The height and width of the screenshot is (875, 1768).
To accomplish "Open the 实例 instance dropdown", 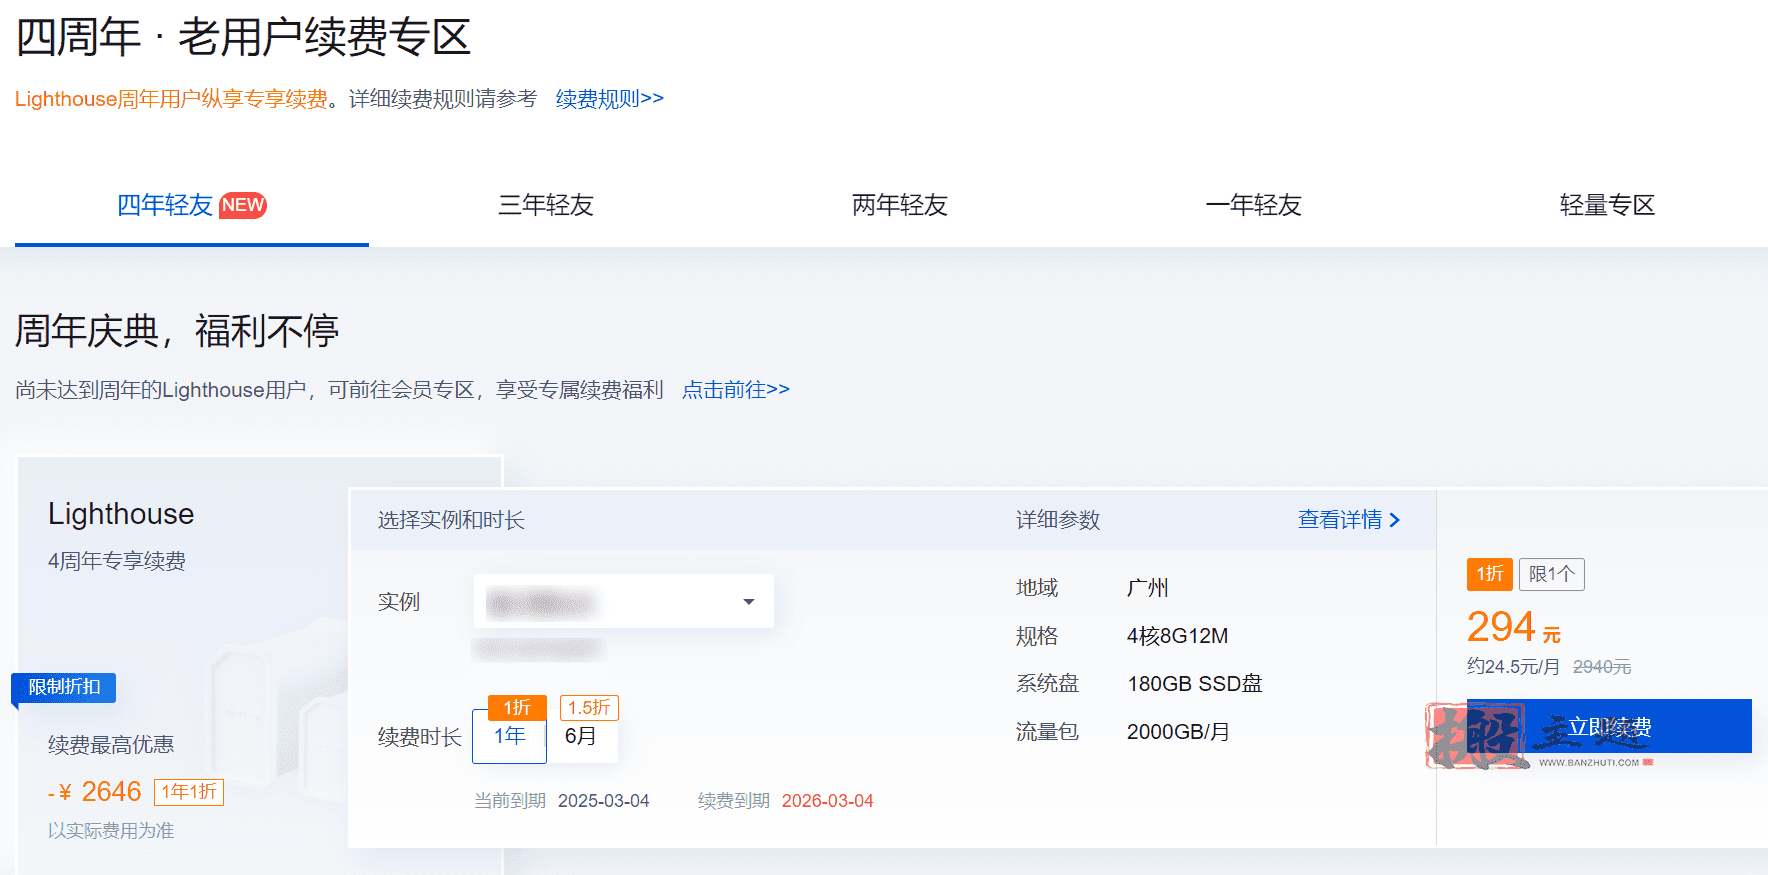I will (624, 601).
